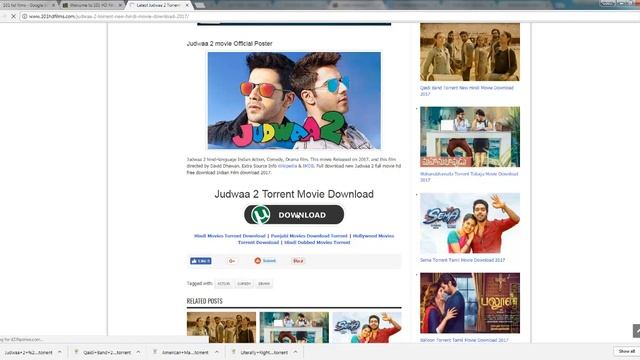Open Mahanubhavudu sidebar thumbnail
This screenshot has width=640, height=360.
470,137
